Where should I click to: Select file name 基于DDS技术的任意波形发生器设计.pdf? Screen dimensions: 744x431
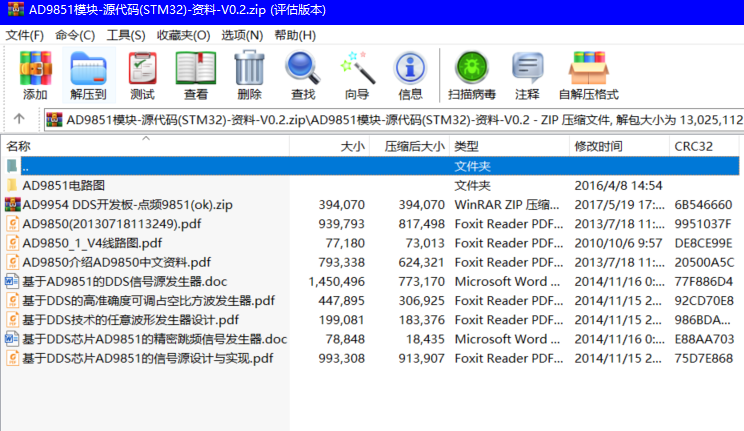coord(130,320)
